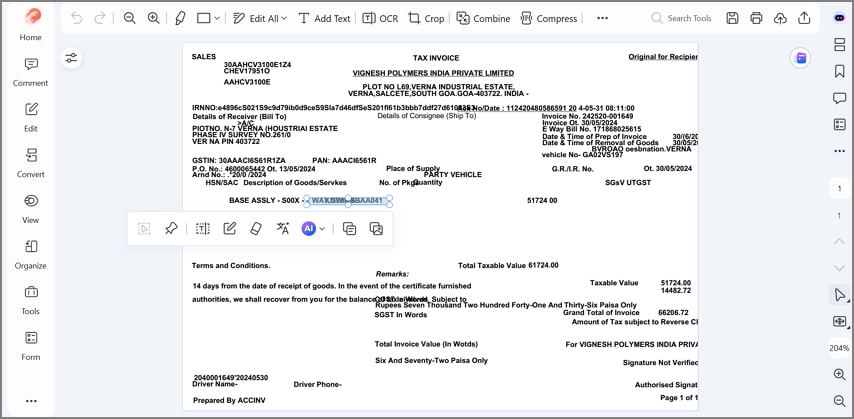Focus the Search Tools field
The width and height of the screenshot is (854, 419).
click(682, 19)
